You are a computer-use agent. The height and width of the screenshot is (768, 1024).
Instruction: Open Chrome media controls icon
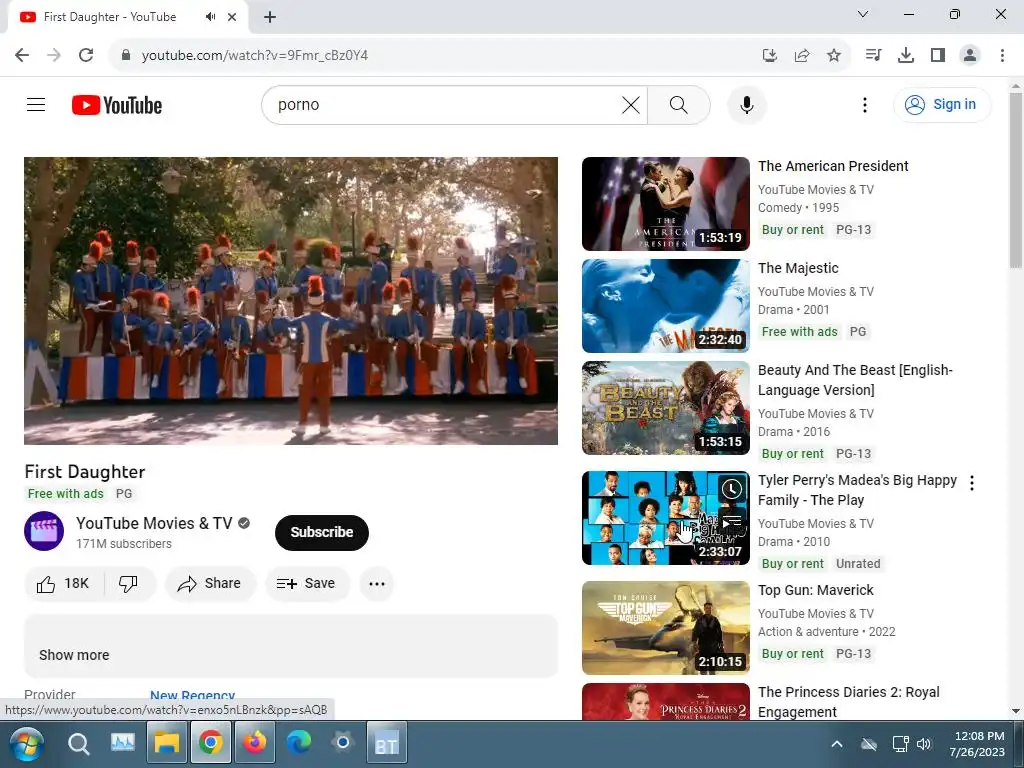click(x=873, y=56)
